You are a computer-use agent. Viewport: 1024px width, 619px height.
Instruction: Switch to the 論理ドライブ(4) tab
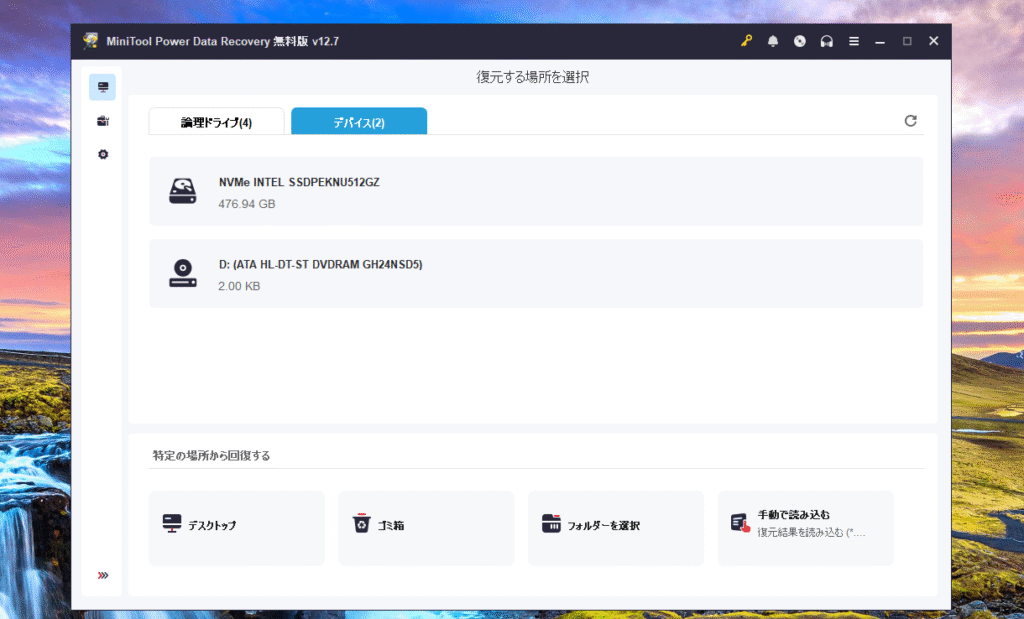(216, 122)
